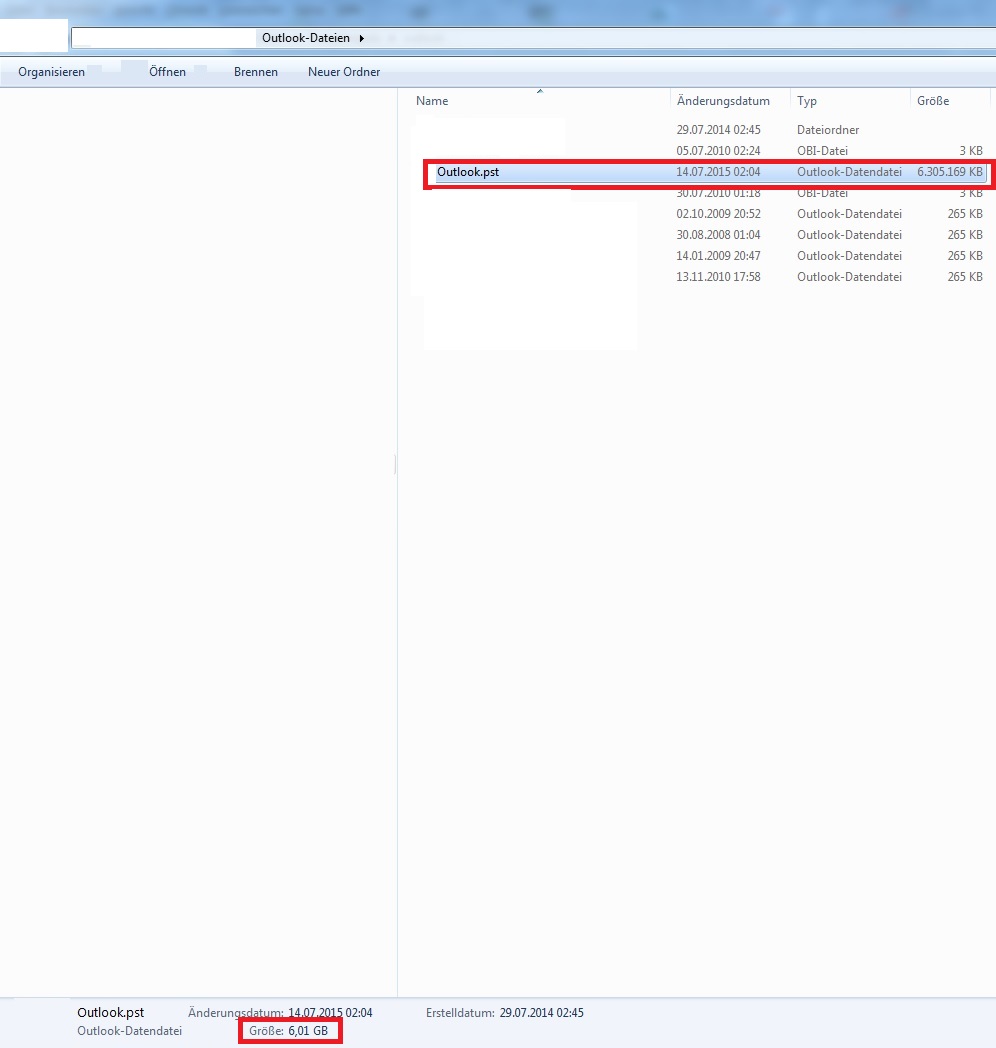Click Brennen in the toolbar
Screen dimensions: 996x1048
coord(255,72)
